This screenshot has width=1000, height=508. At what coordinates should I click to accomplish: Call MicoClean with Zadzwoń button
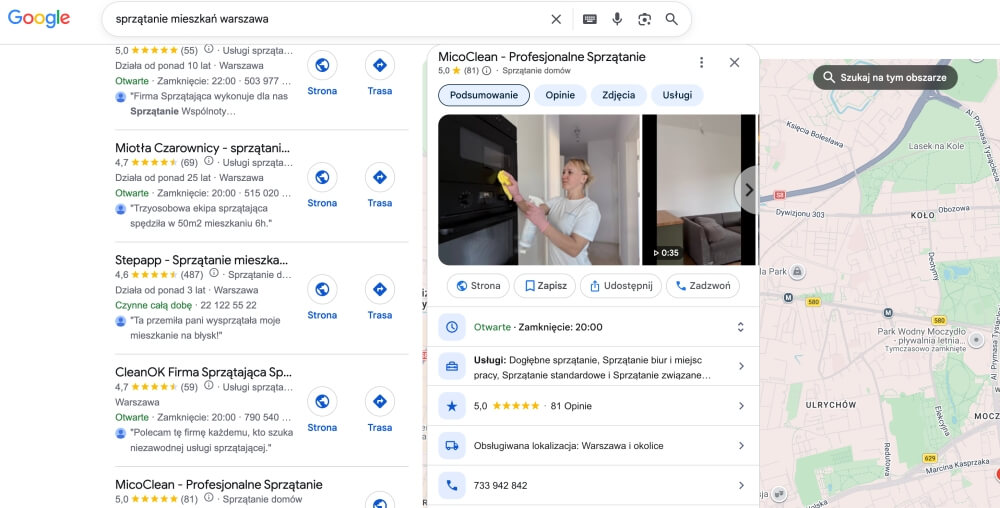[703, 286]
